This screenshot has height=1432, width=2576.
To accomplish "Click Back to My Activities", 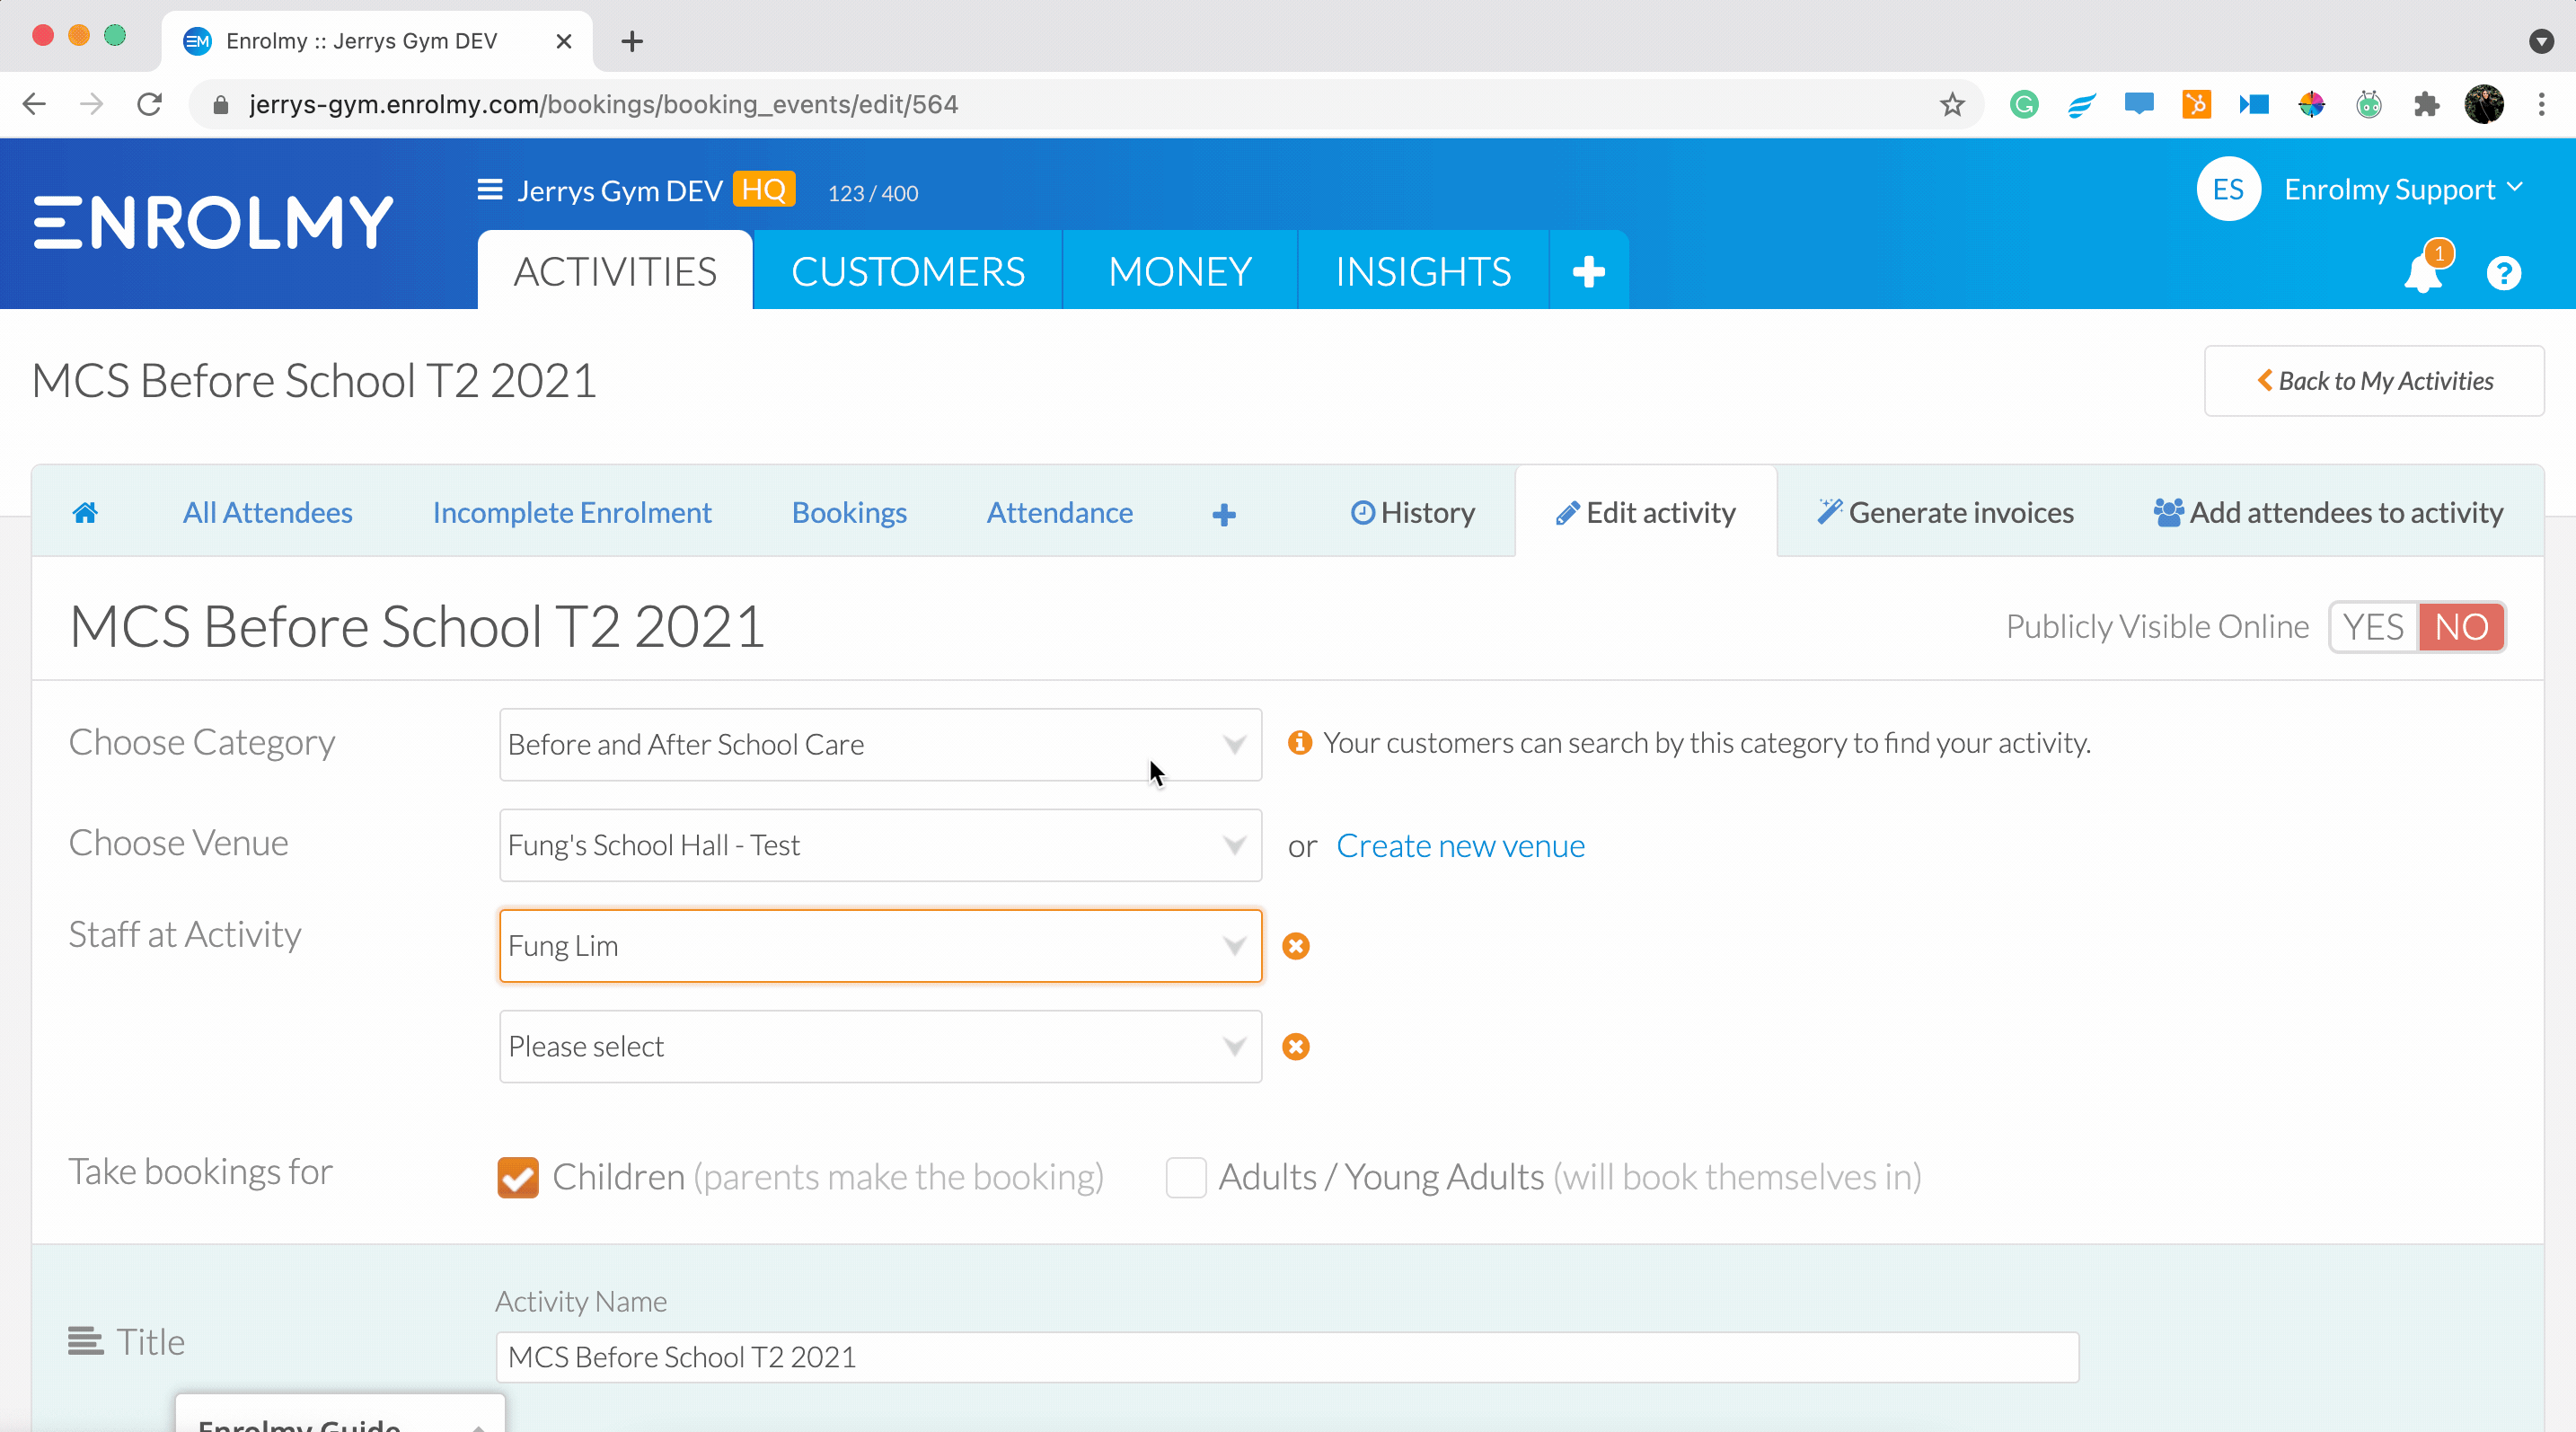I will pyautogui.click(x=2374, y=381).
